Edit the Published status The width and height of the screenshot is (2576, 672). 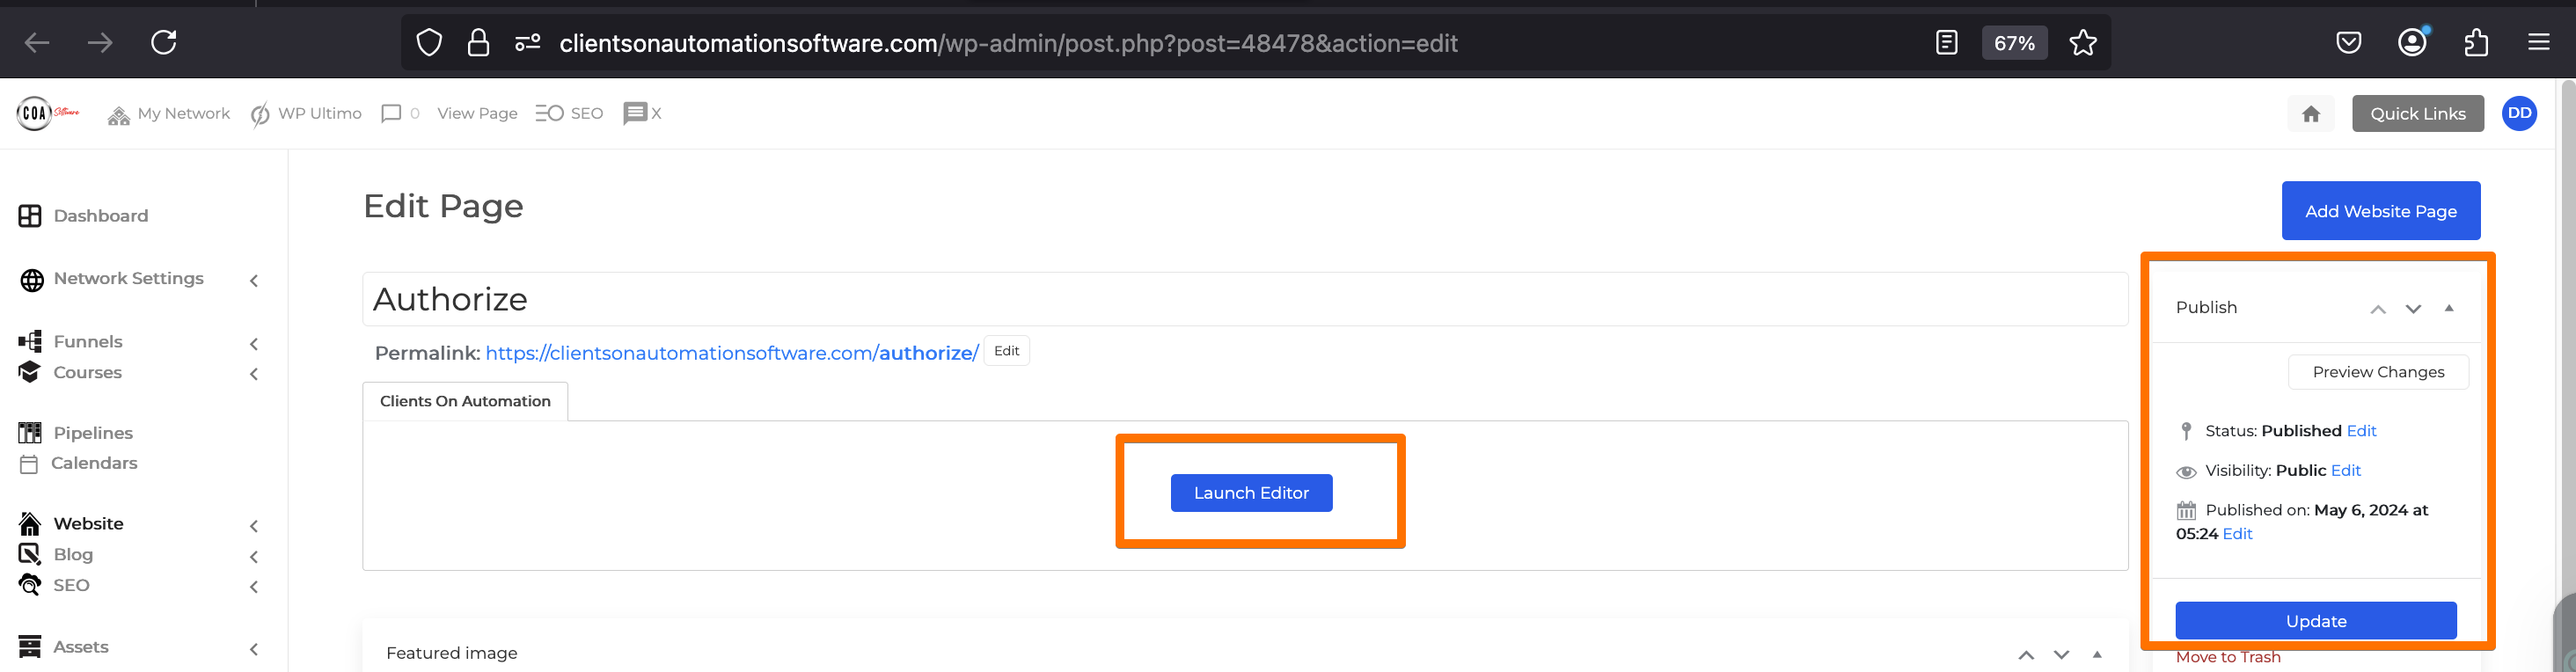click(x=2361, y=431)
